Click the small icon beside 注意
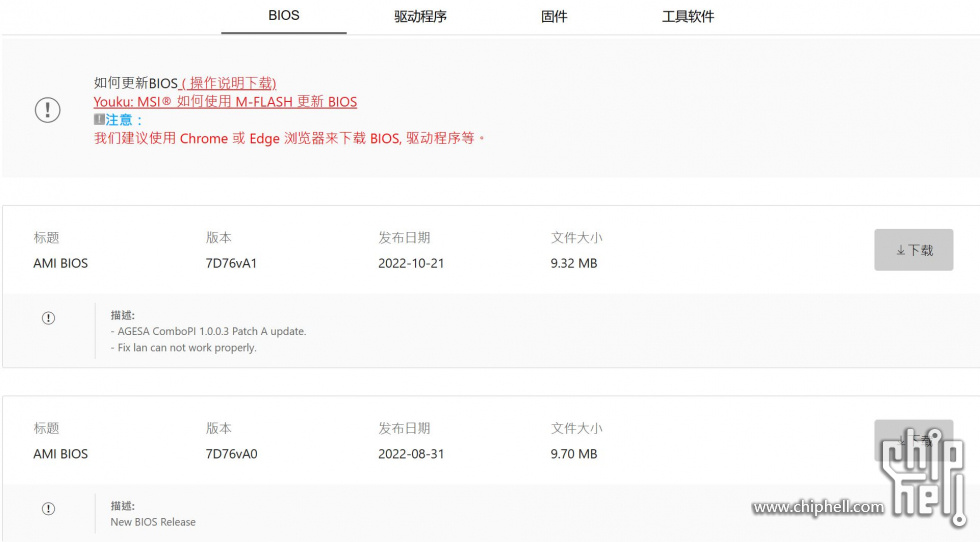This screenshot has height=542, width=980. (x=99, y=119)
